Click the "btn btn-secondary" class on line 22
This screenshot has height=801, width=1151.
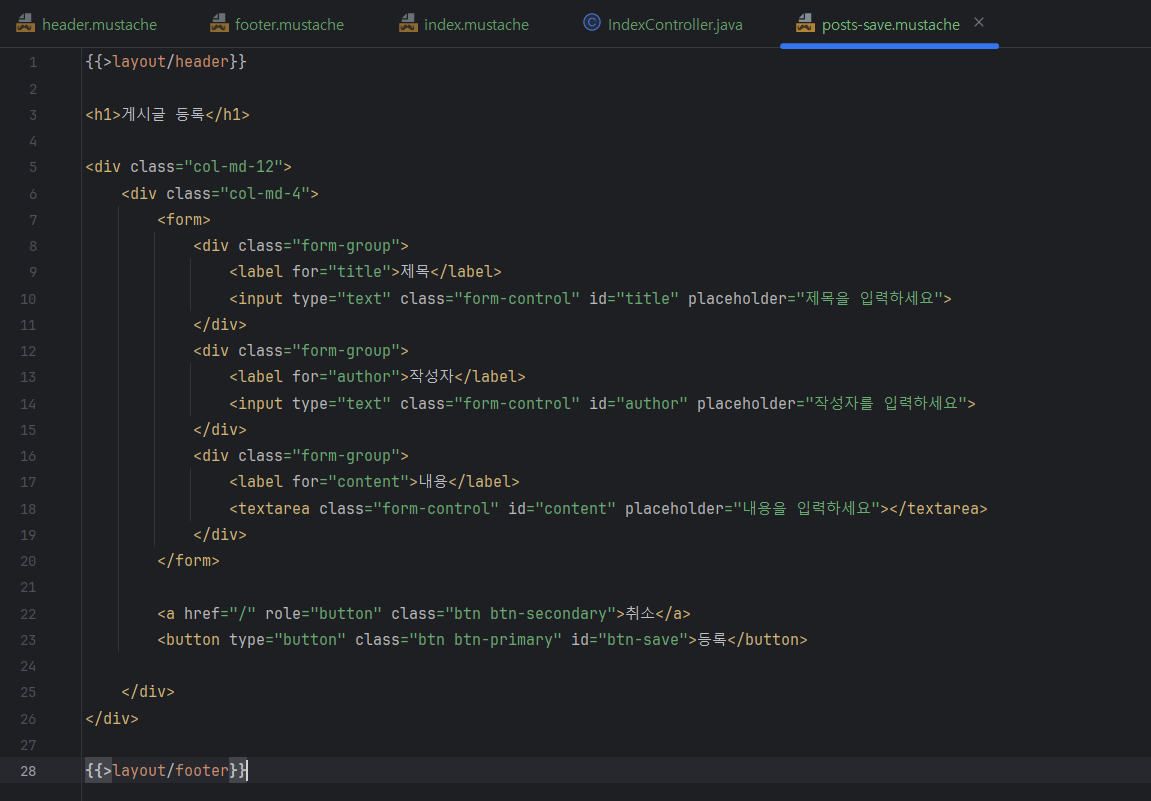pos(530,613)
